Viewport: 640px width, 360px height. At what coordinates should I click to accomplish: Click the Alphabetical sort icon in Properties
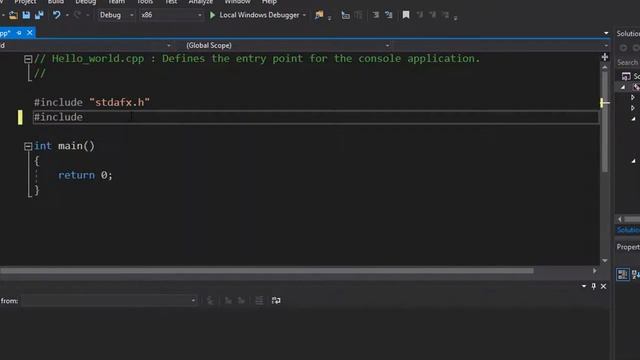click(x=635, y=274)
